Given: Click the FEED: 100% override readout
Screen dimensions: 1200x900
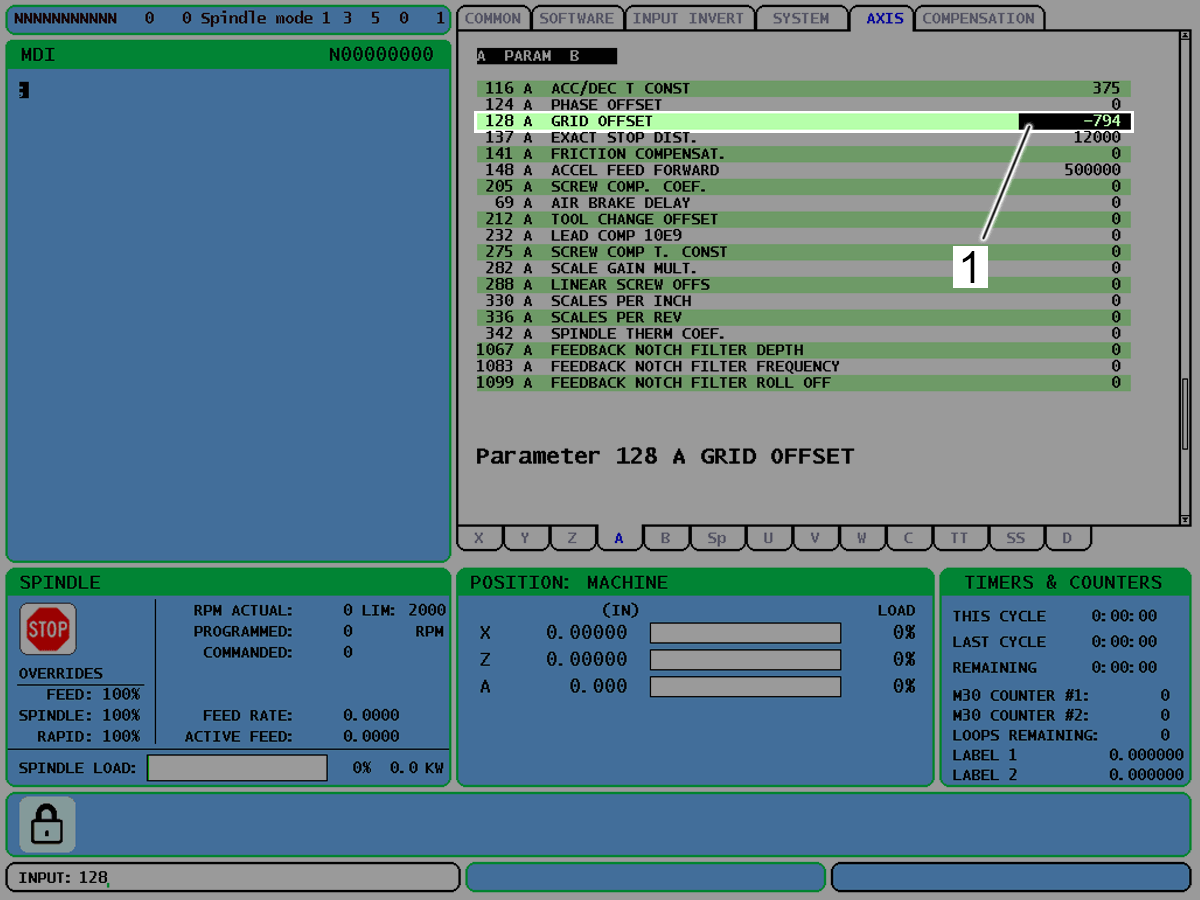Looking at the screenshot, I should click(x=93, y=694).
